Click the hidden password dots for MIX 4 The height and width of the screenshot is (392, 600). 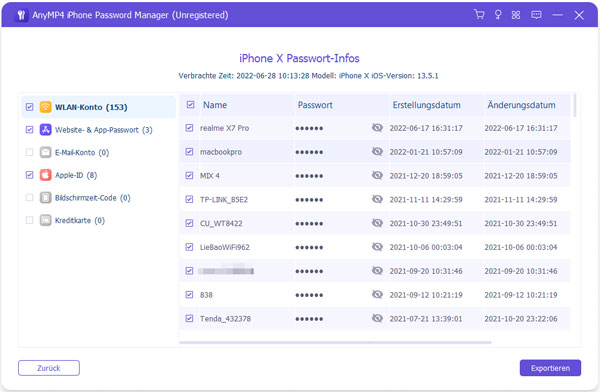tap(309, 176)
